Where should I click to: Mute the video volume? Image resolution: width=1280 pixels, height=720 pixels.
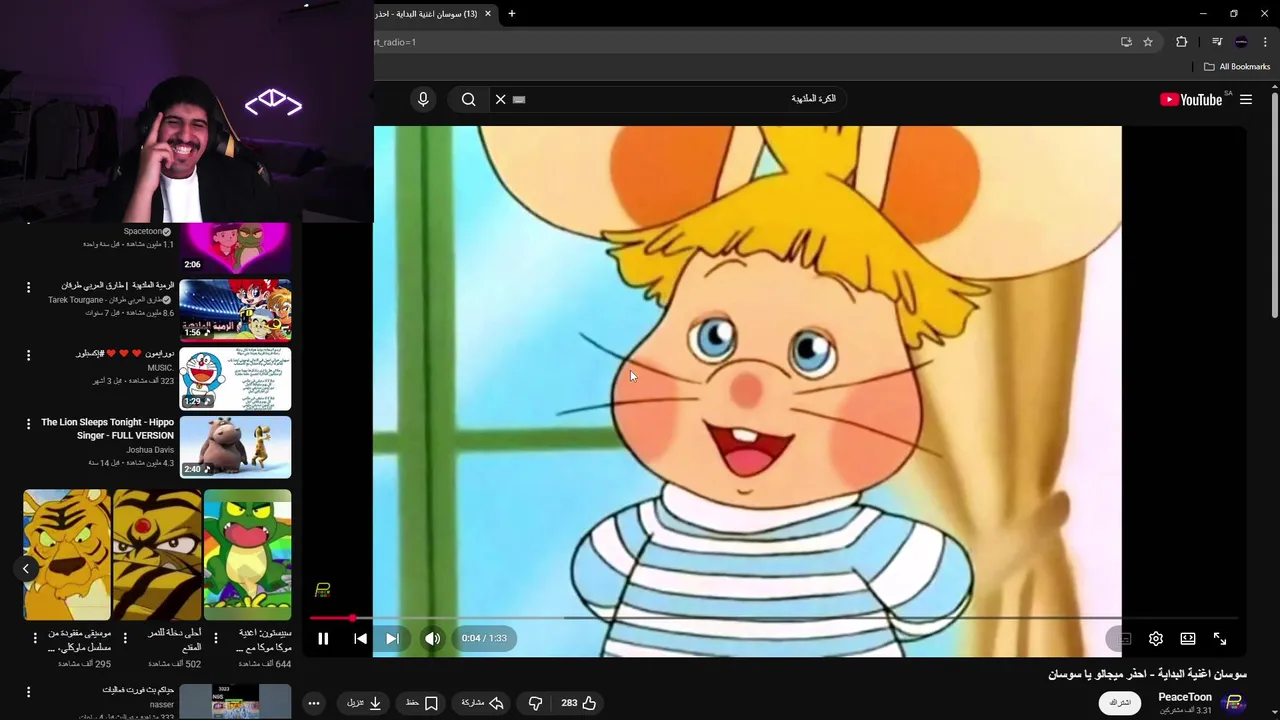432,638
